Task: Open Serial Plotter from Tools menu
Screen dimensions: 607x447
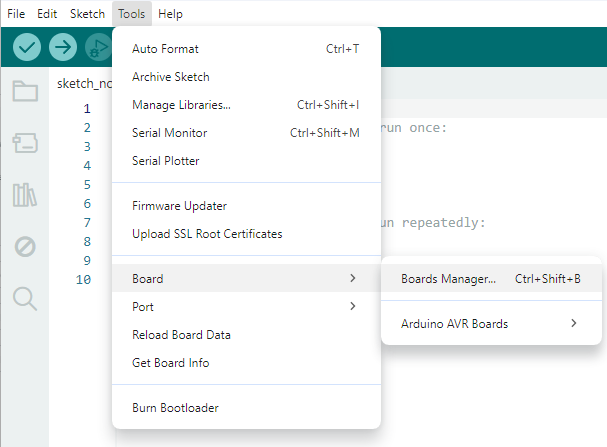Action: click(x=165, y=161)
